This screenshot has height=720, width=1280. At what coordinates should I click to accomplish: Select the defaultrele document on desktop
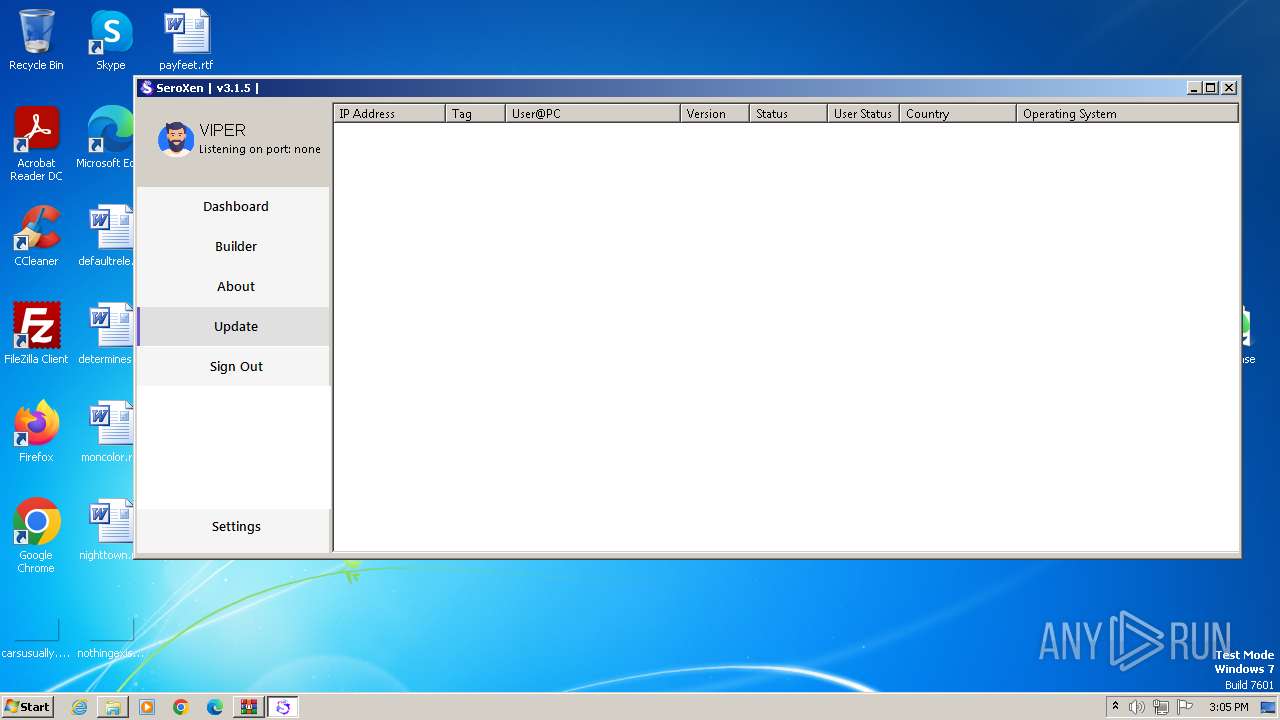point(108,236)
